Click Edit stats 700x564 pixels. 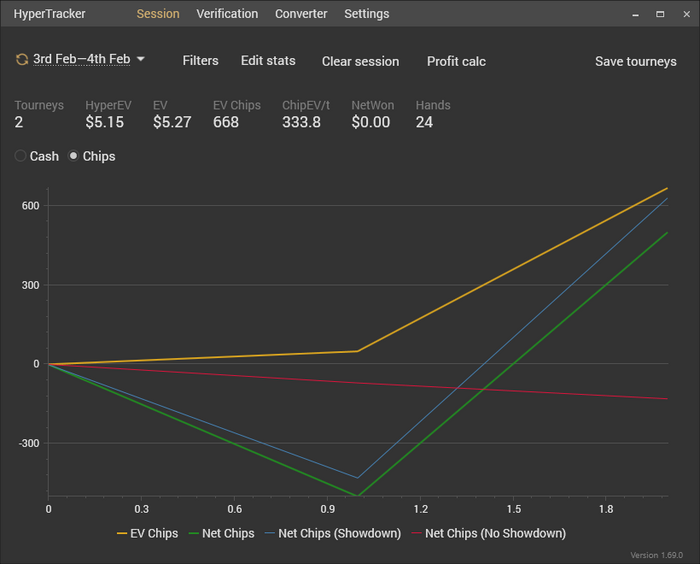[x=268, y=61]
